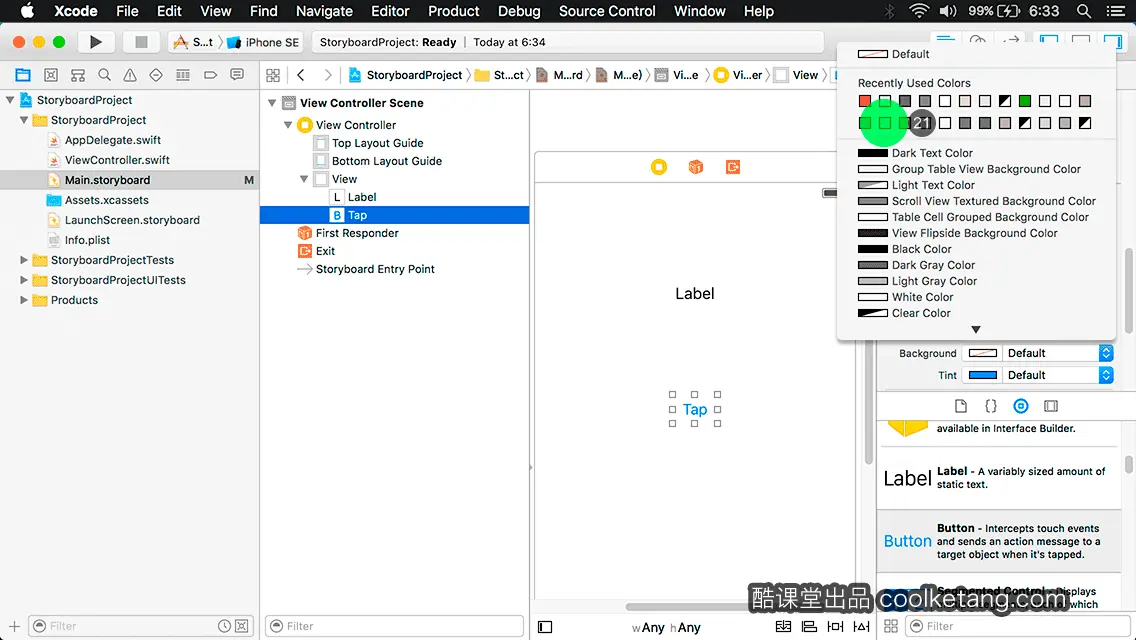Click the First Responder cube dock icon
This screenshot has width=1136, height=640.
tap(696, 167)
